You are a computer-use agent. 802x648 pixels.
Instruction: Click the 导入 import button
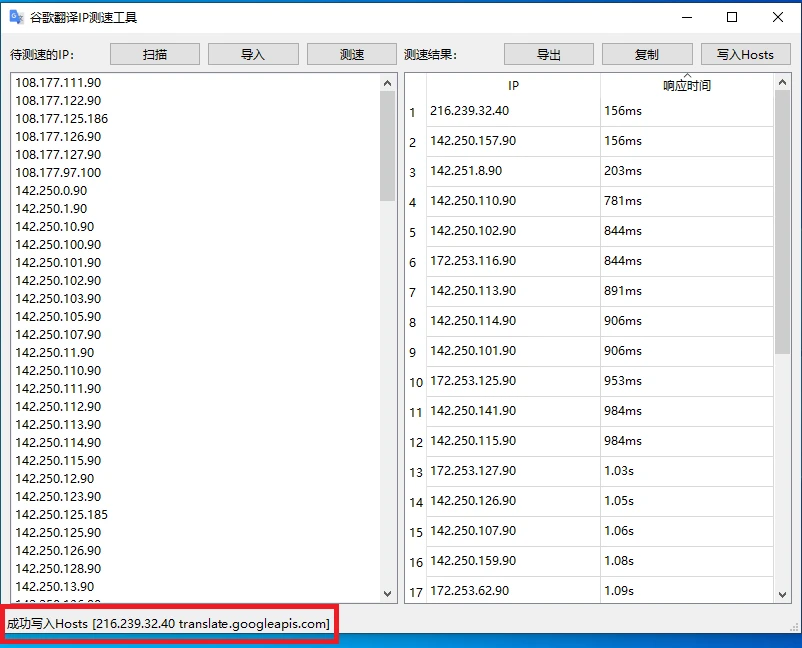coord(253,54)
